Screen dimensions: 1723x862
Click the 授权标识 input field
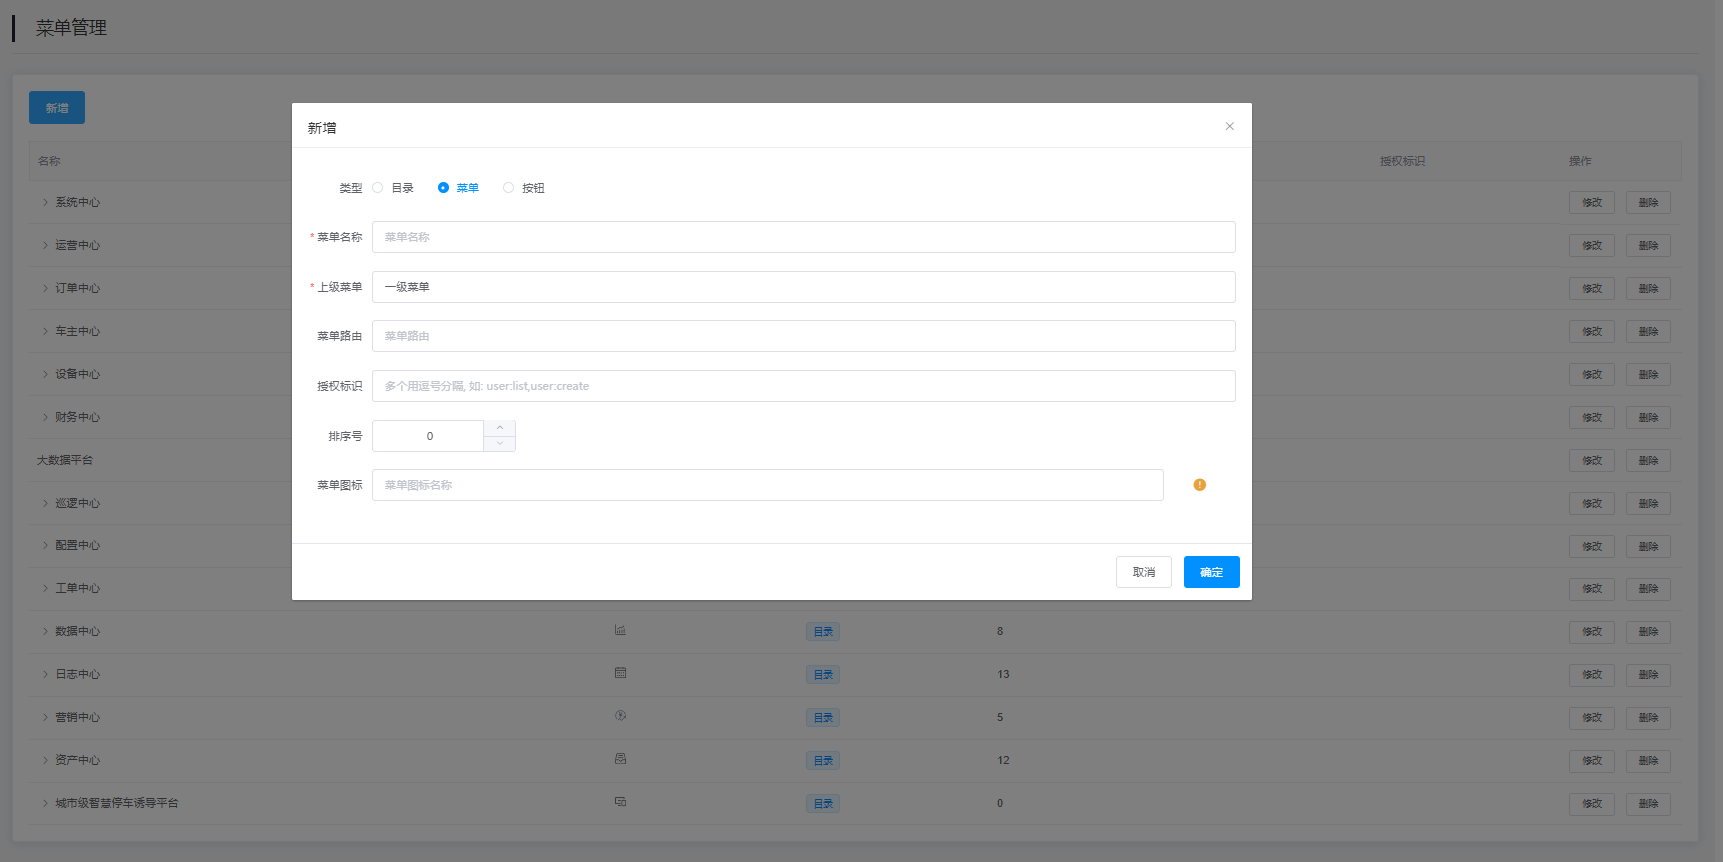point(803,386)
